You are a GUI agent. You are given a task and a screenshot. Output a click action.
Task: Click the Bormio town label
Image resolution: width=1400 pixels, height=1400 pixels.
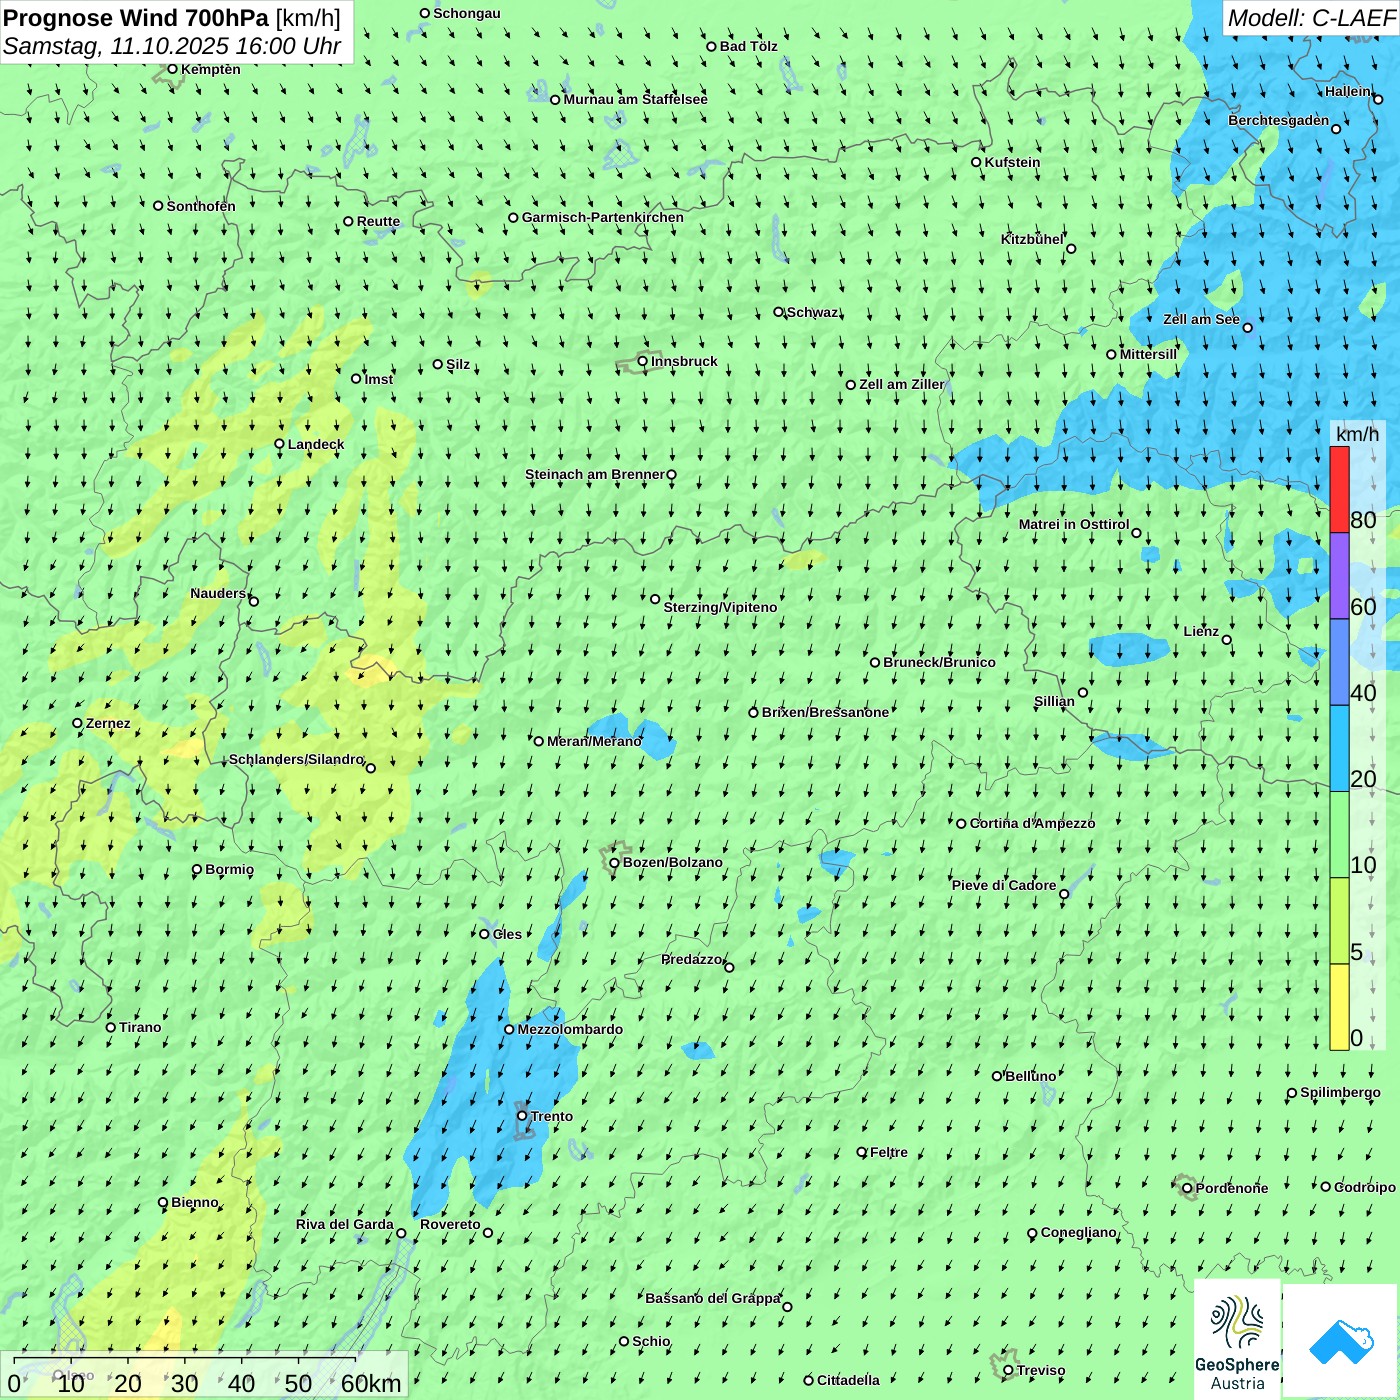tap(229, 869)
